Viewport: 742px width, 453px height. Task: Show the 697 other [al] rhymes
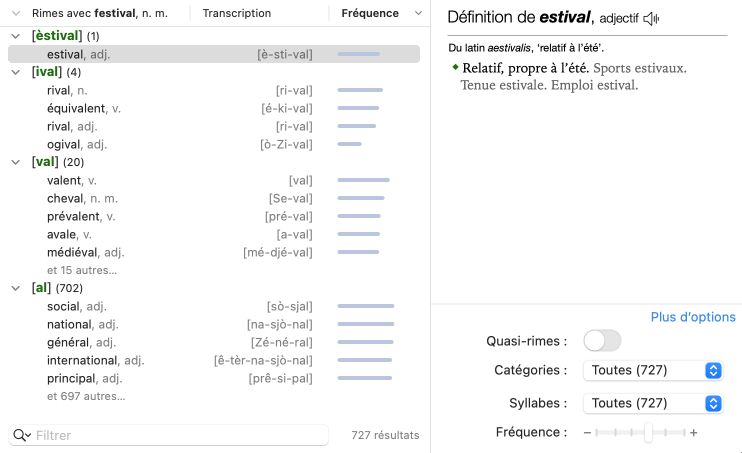click(86, 396)
